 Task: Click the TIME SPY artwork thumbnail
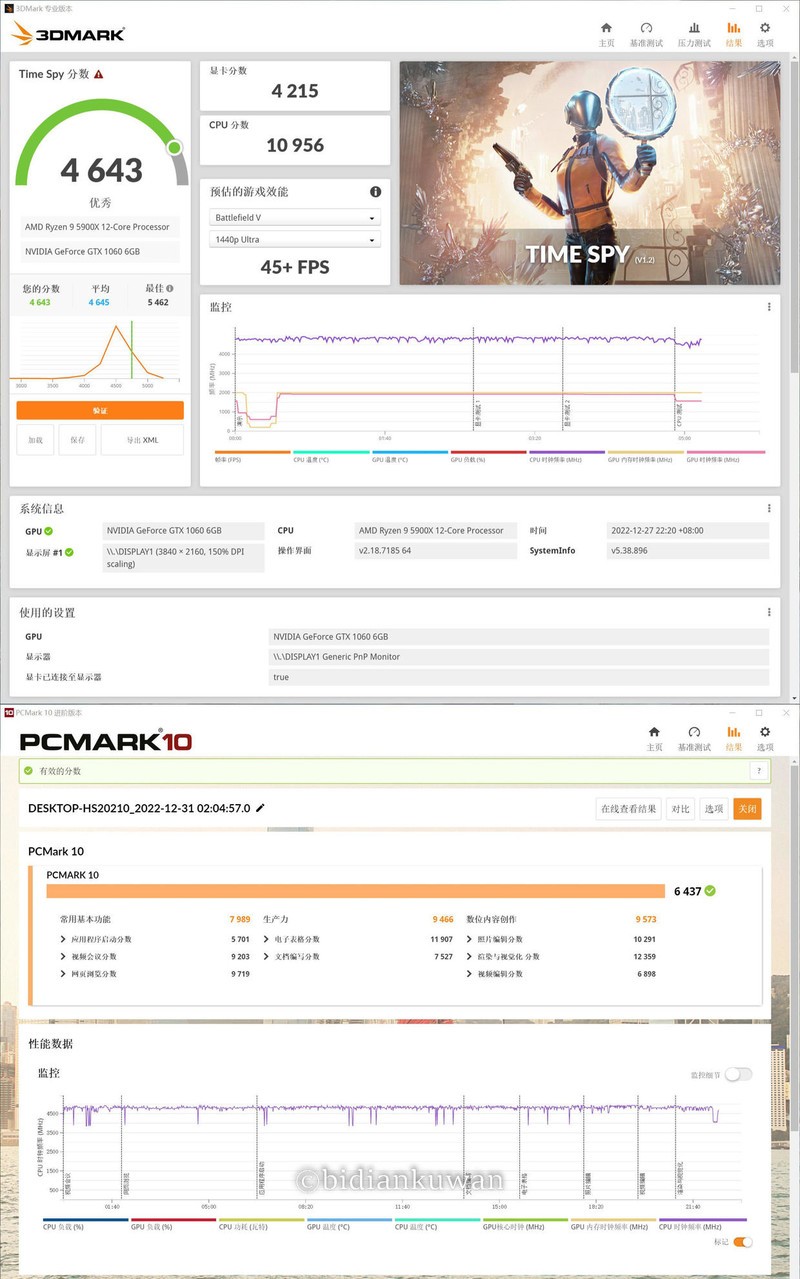(590, 173)
